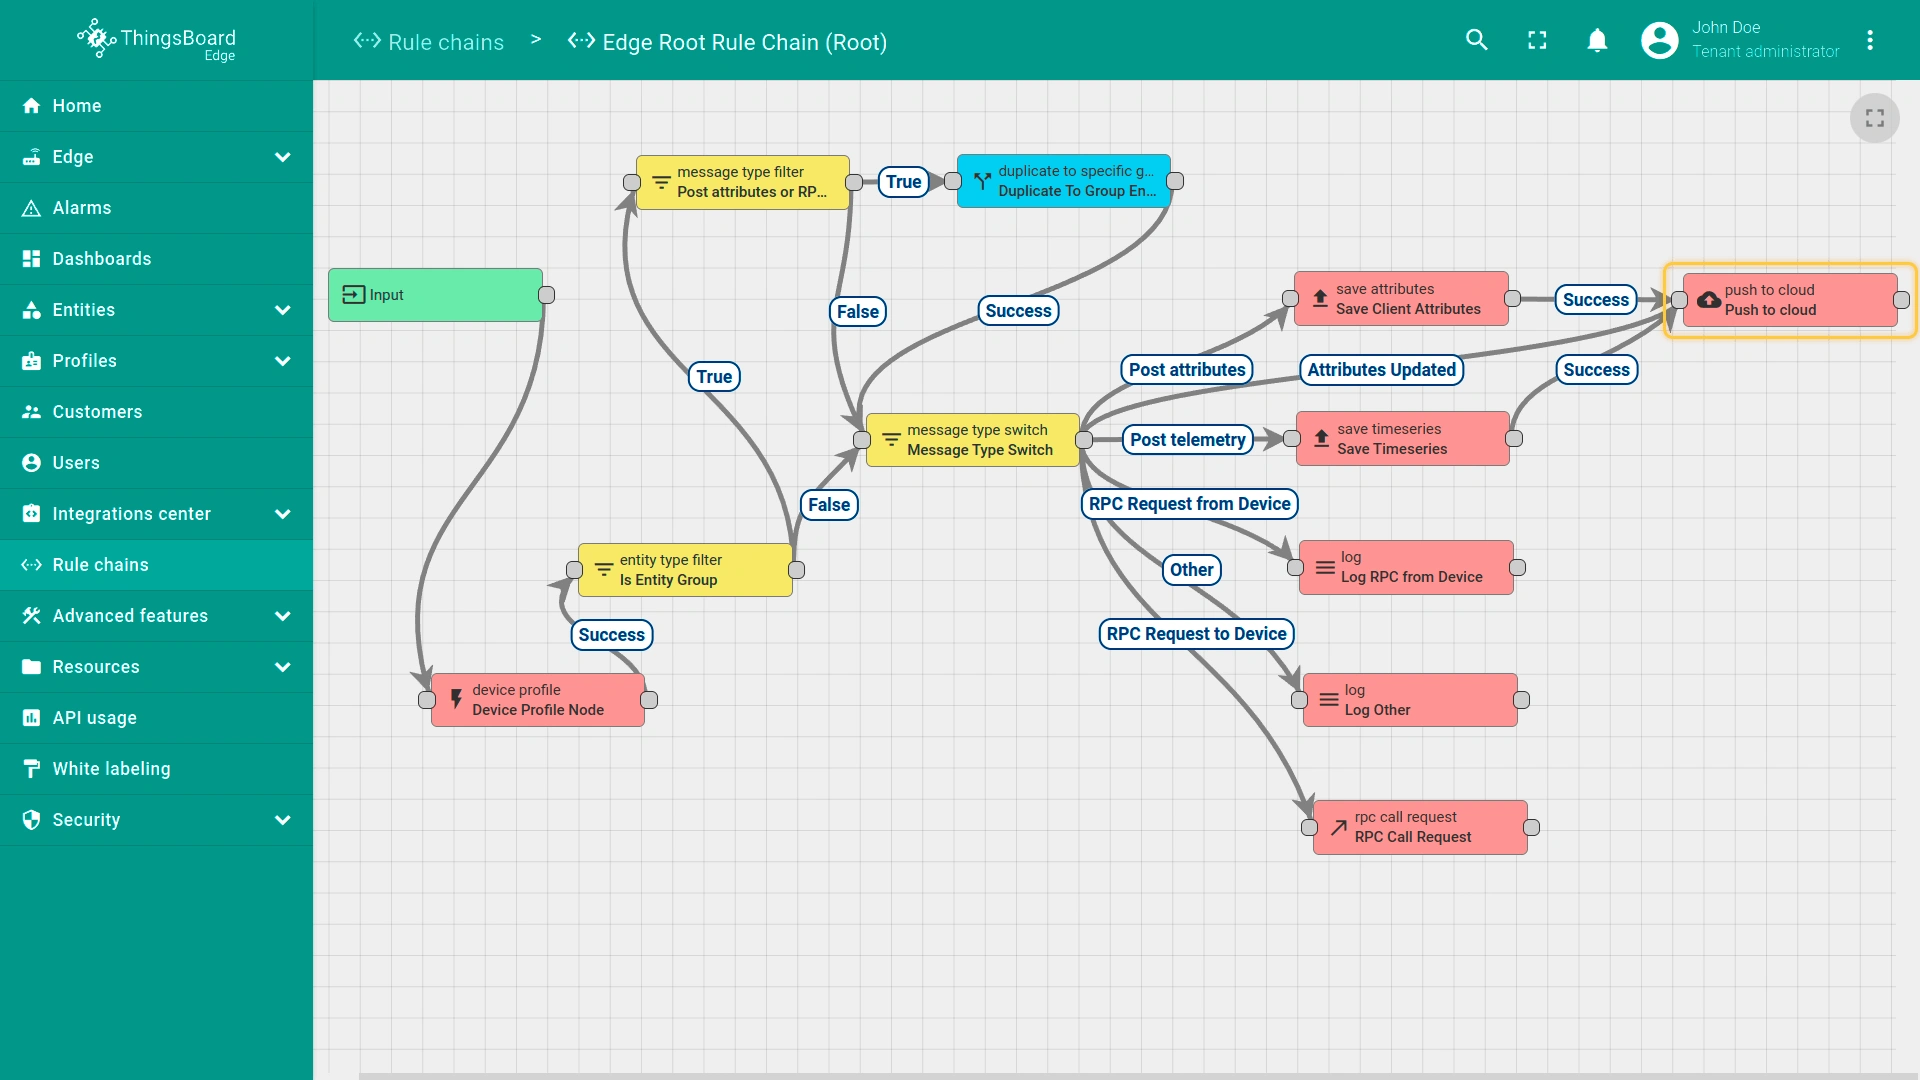
Task: Click the John Doe avatar icon
Action: point(1659,40)
